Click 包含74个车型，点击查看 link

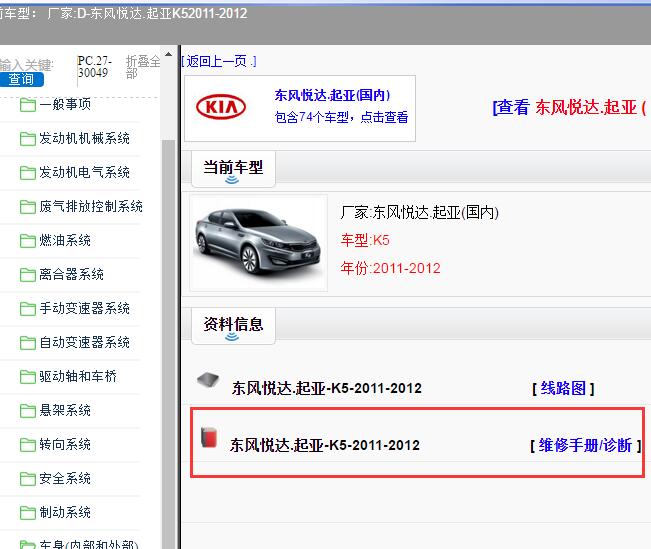pos(341,118)
